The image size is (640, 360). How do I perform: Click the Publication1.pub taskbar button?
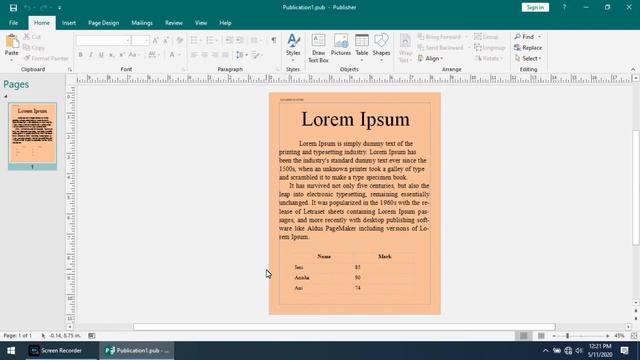[137, 351]
